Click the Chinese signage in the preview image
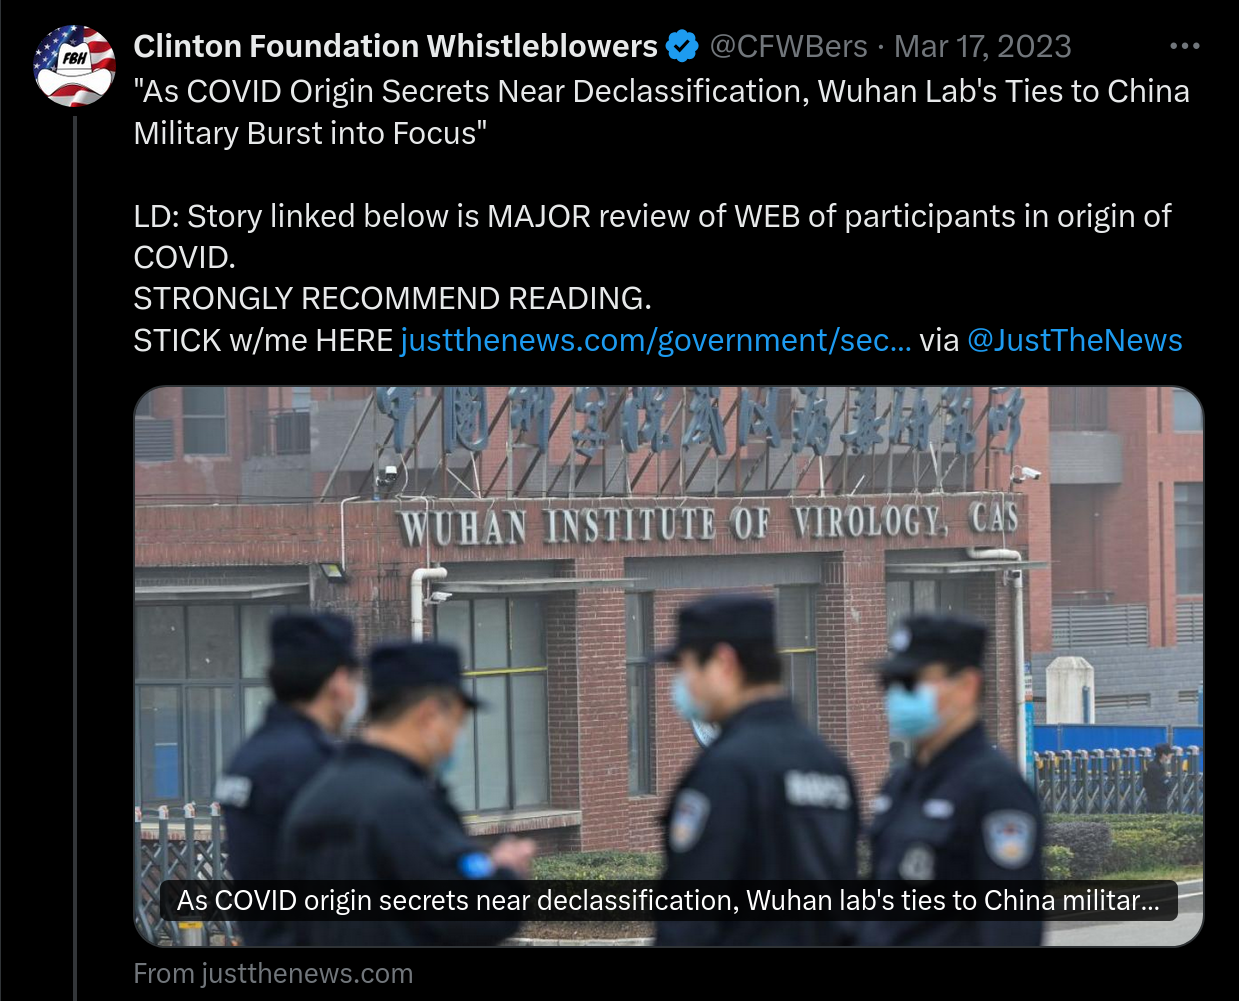Screen dimensions: 1239x1001 [698, 420]
